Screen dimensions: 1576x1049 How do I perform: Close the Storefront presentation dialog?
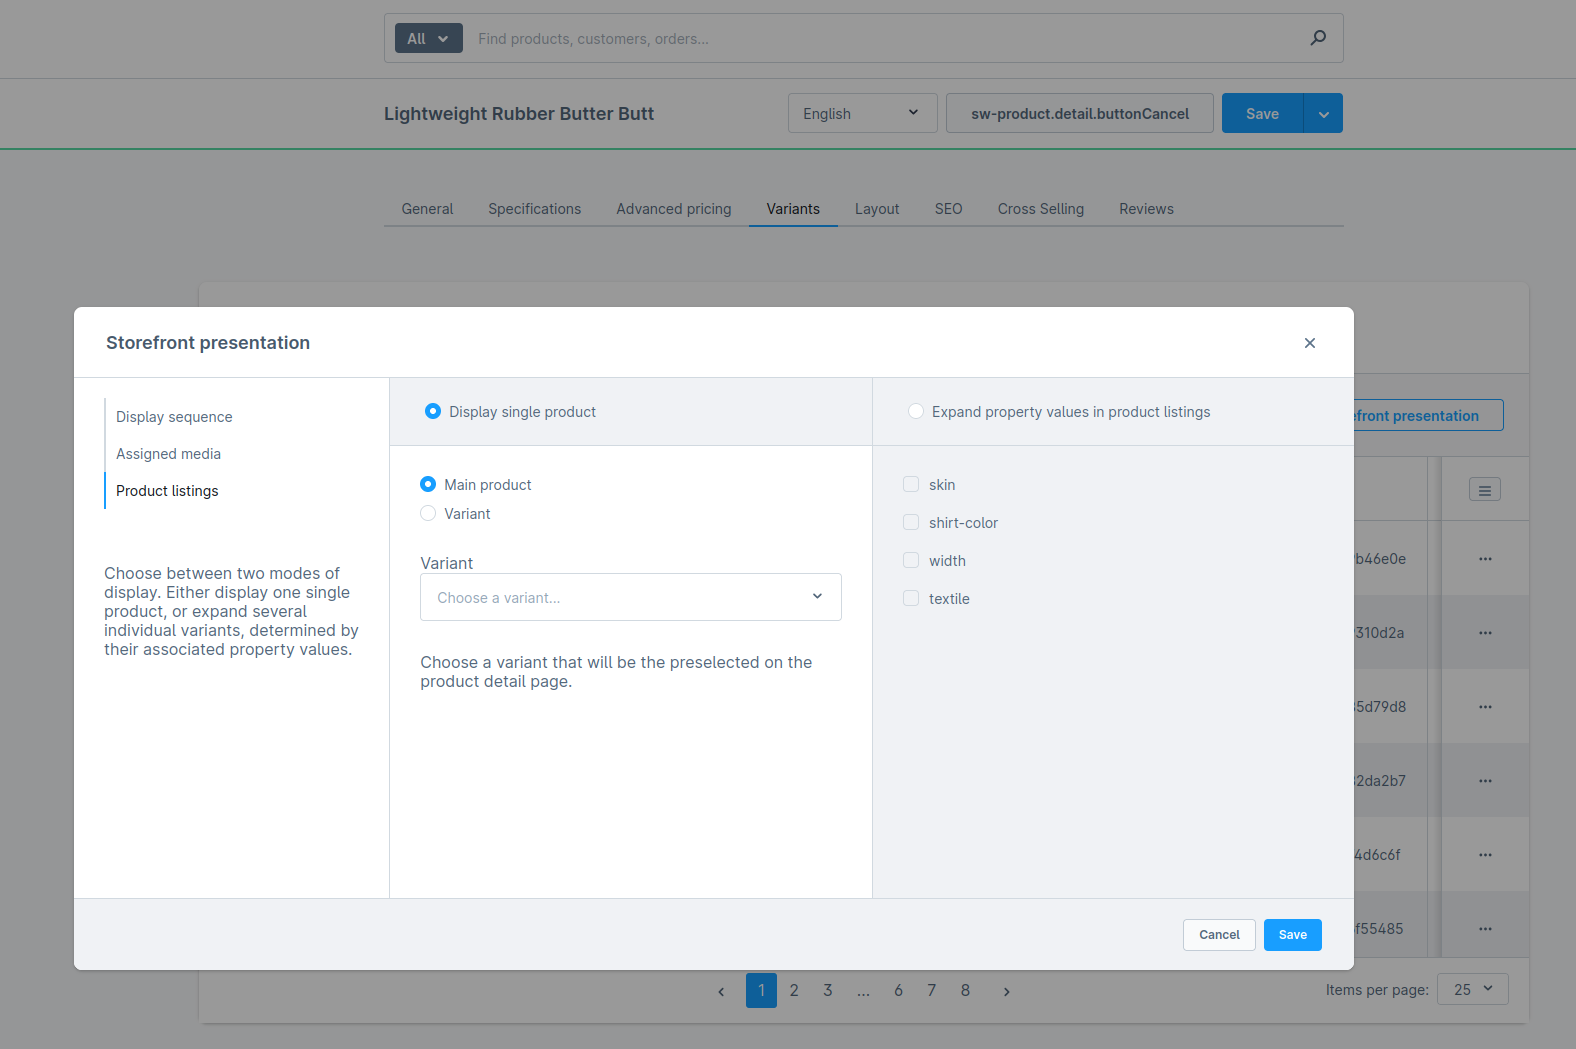[x=1309, y=343]
